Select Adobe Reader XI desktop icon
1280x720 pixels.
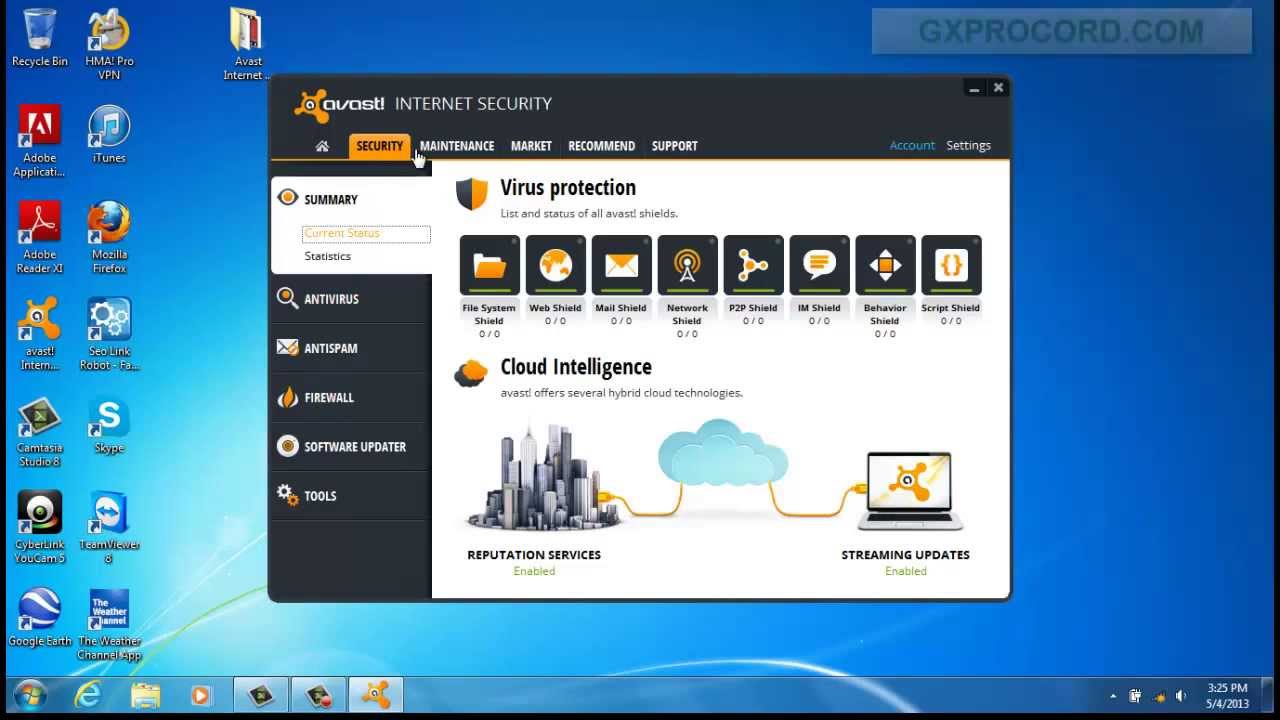point(40,238)
